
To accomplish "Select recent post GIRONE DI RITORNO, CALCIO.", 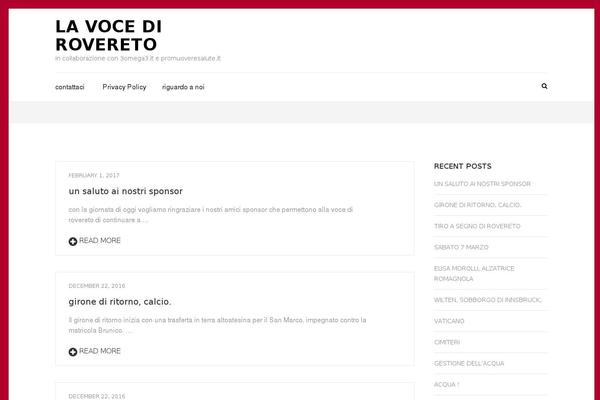I will (478, 205).
